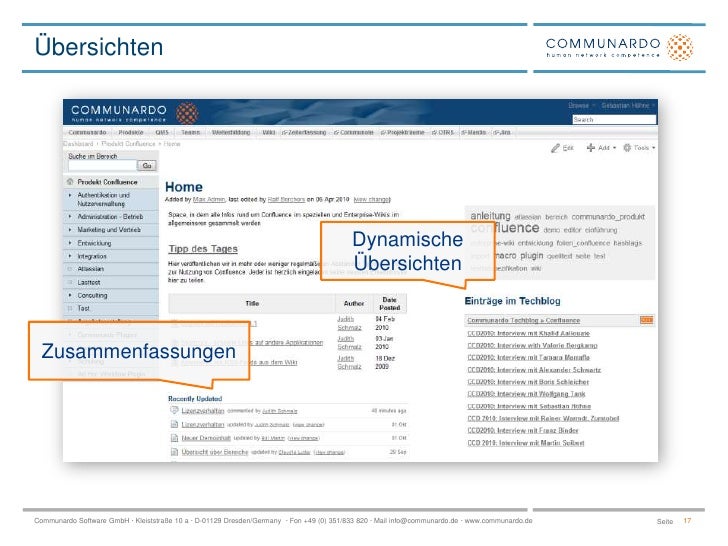728x546 pixels.
Task: Click the page icon beside Neuer Demoinhalt
Action: 174,438
